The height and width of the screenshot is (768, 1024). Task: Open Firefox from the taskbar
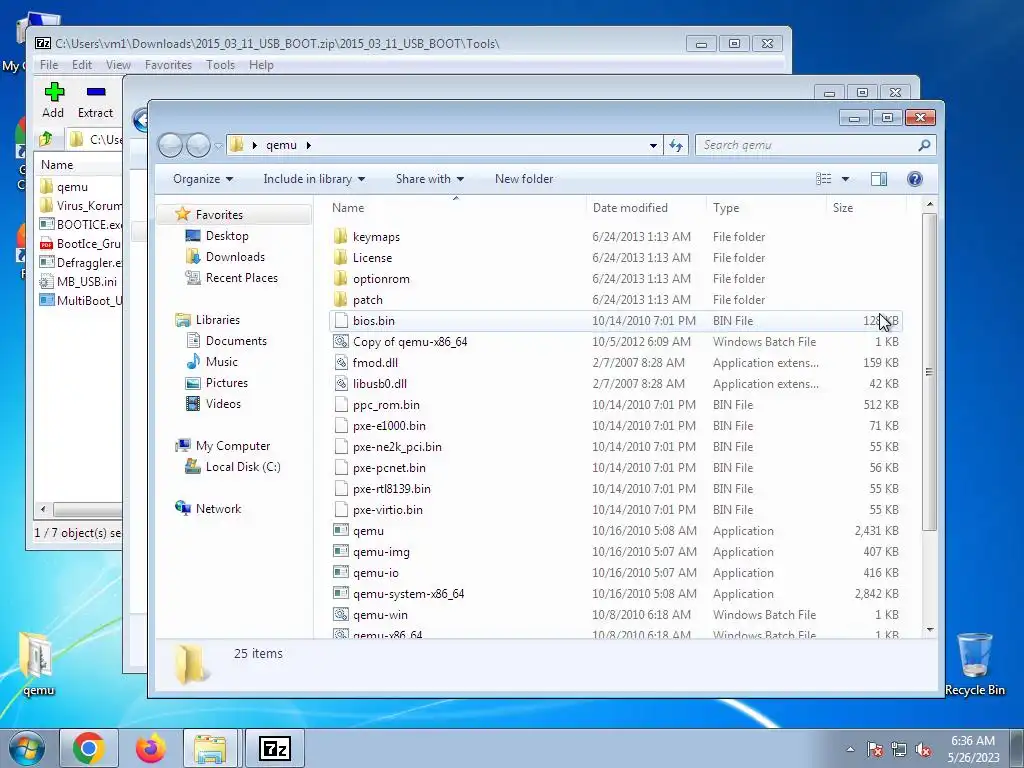pos(151,748)
